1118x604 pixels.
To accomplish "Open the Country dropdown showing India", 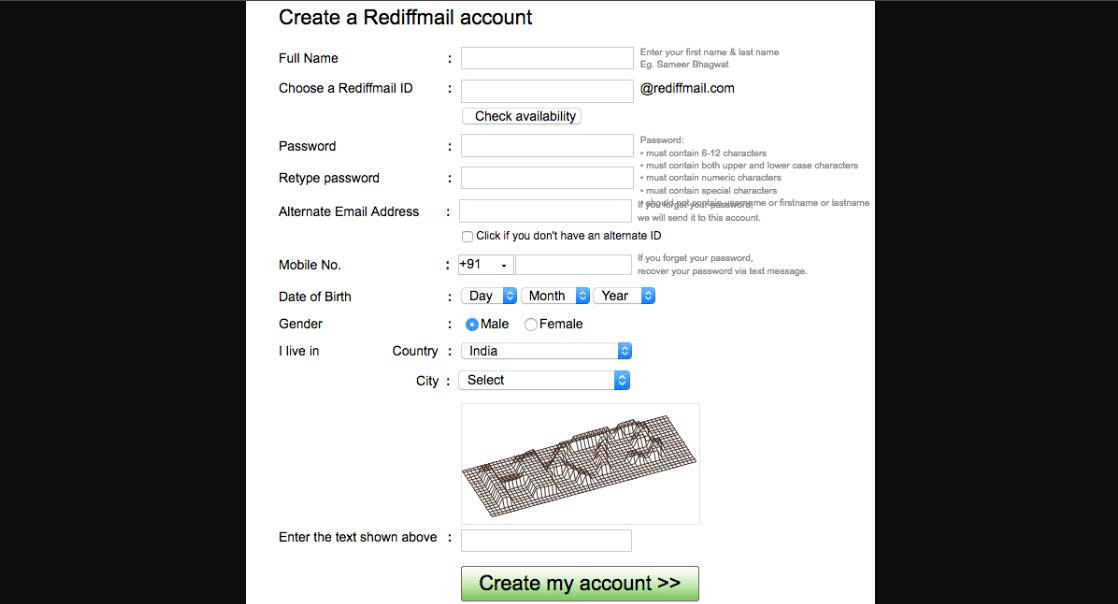I will click(x=546, y=351).
